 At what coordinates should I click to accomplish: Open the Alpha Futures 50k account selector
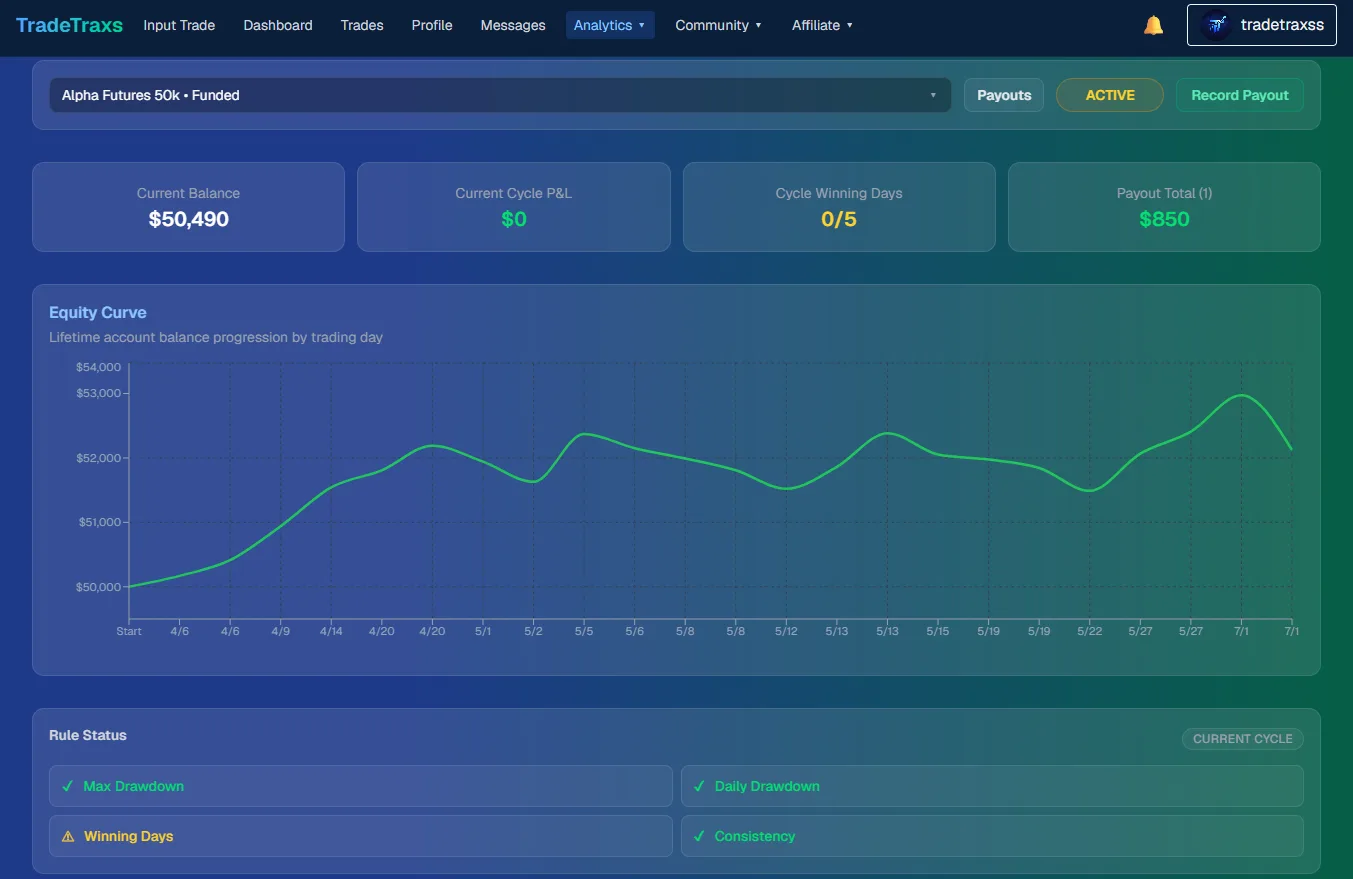tap(500, 95)
